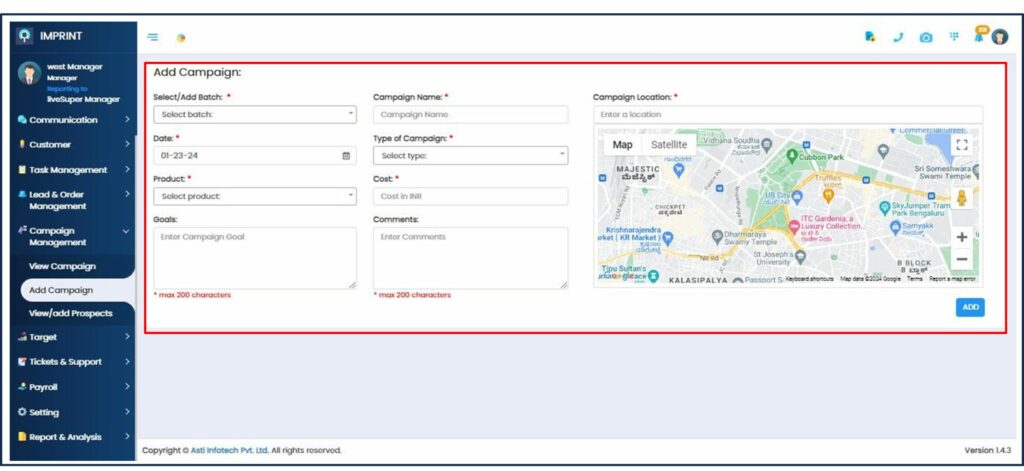Viewport: 1024px width, 471px height.
Task: Click the blue ADD button
Action: pyautogui.click(x=970, y=307)
